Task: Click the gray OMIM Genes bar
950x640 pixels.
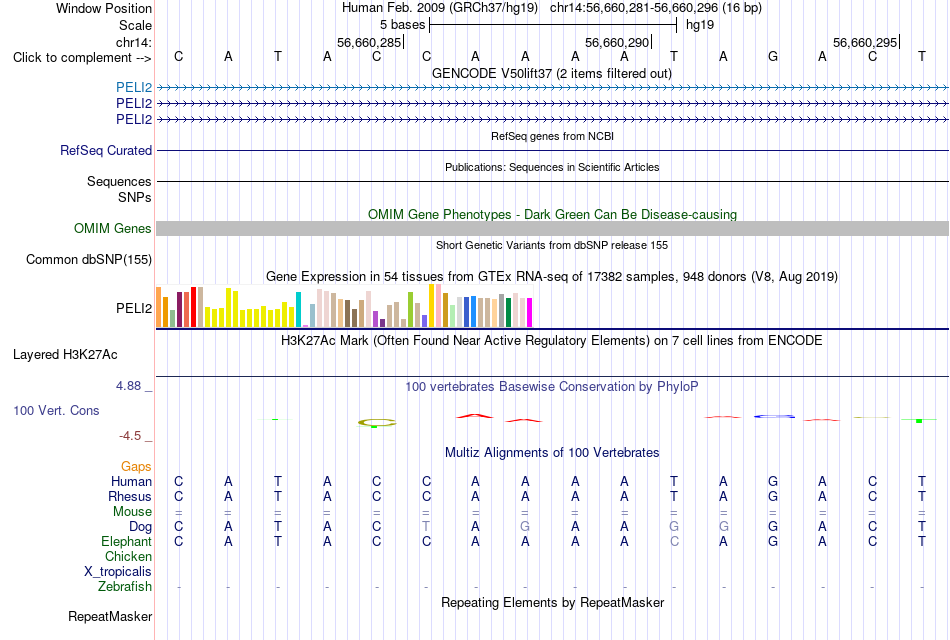Action: 552,228
